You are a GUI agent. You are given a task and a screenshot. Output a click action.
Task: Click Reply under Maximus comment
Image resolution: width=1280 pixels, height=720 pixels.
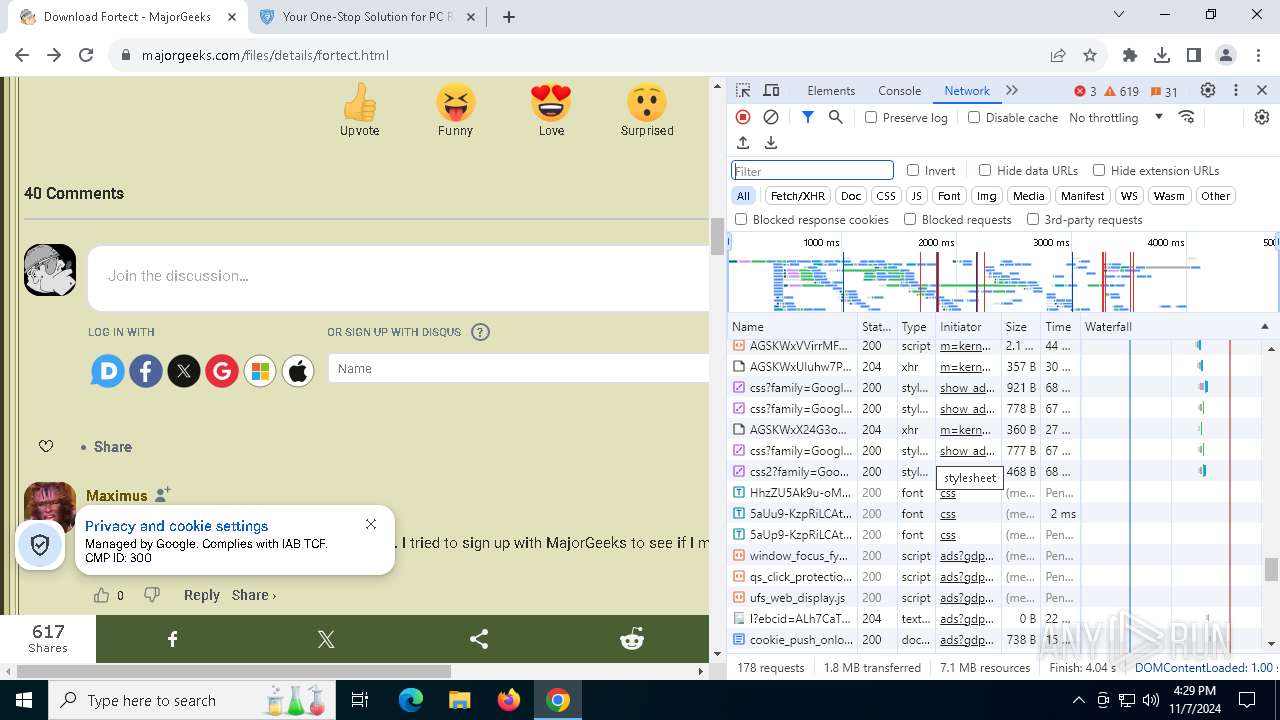[201, 595]
